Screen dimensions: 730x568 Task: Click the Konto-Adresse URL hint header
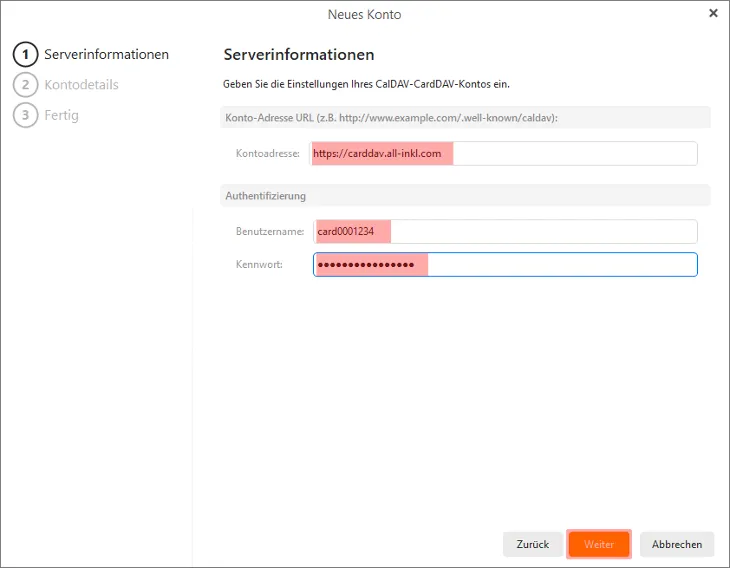pyautogui.click(x=465, y=117)
